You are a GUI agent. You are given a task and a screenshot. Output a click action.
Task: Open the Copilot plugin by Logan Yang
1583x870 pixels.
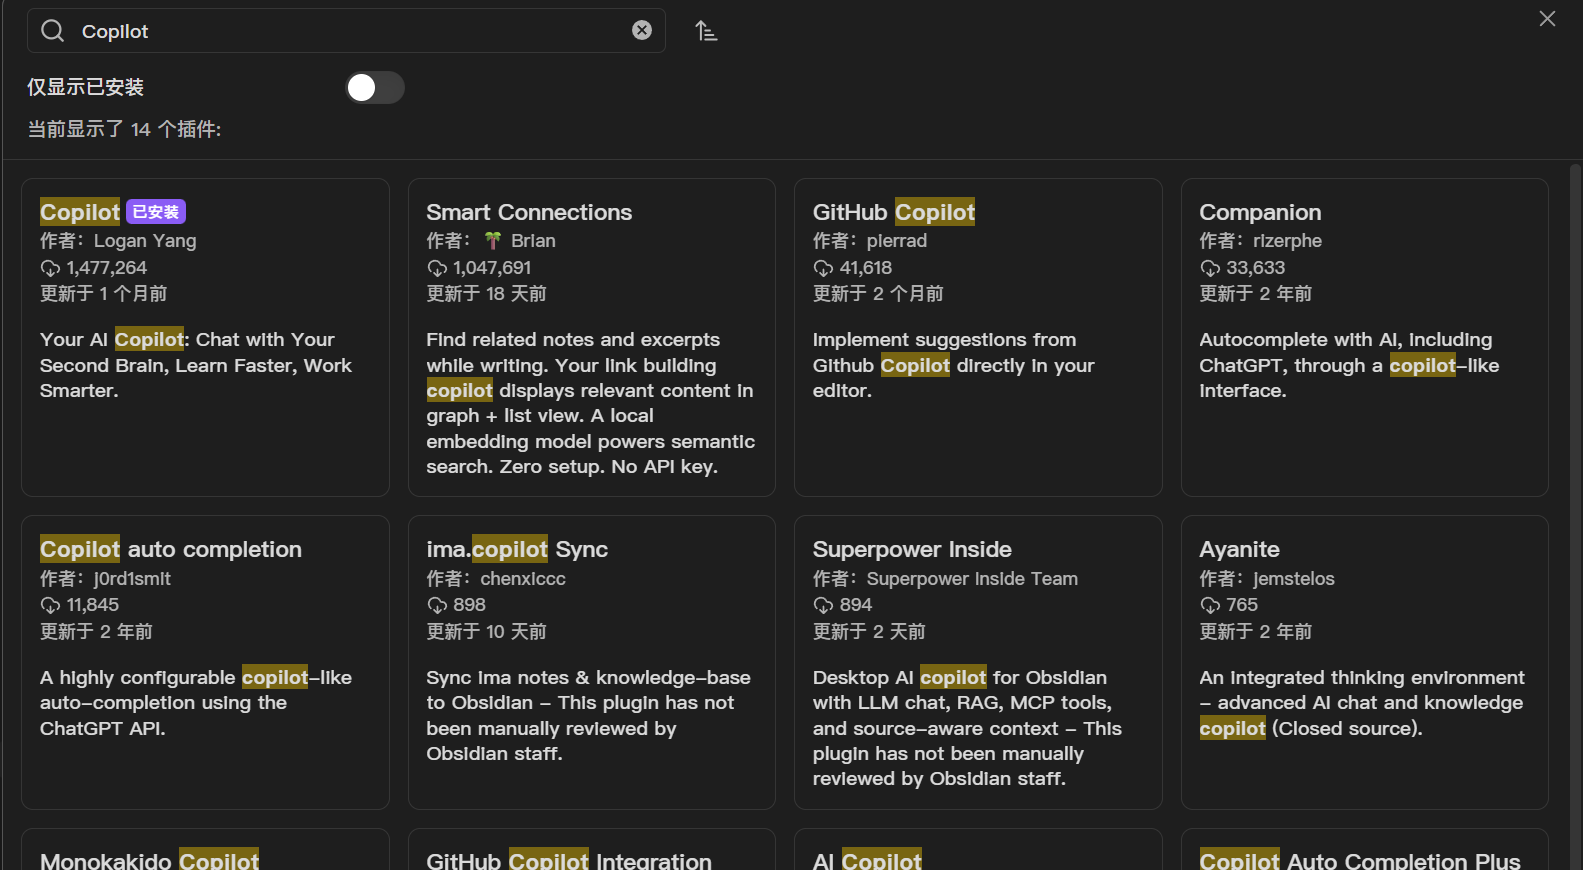[205, 337]
